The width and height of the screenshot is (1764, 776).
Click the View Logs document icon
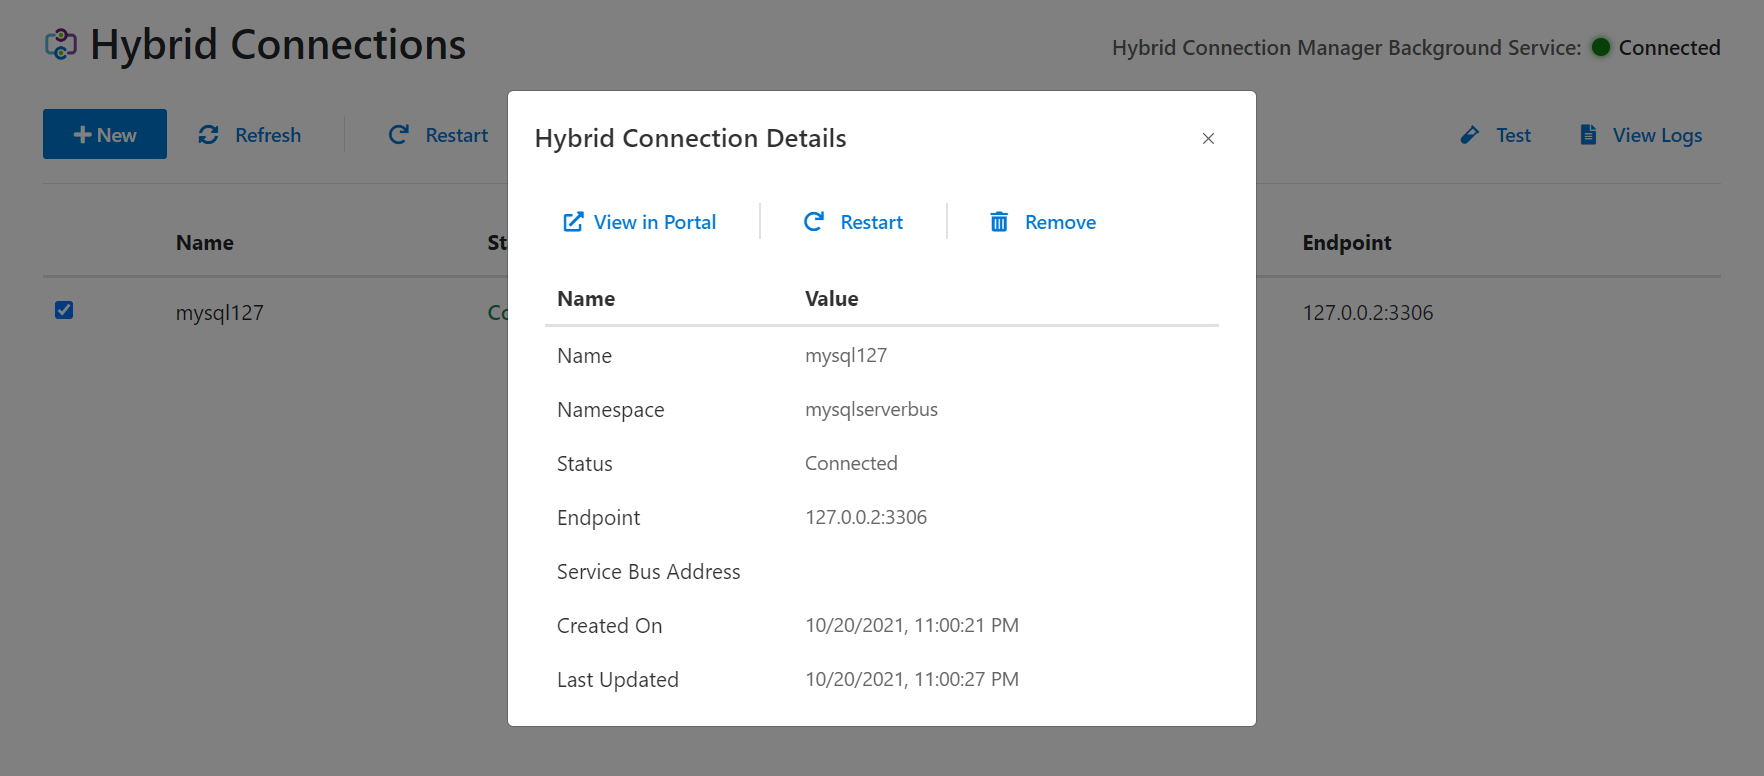[1588, 135]
